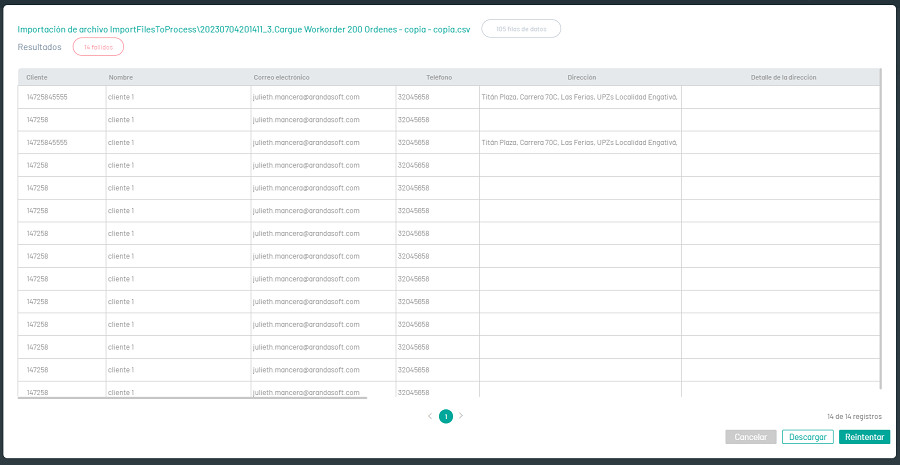Sort by the Cliente column header
The image size is (900, 465).
click(x=37, y=77)
